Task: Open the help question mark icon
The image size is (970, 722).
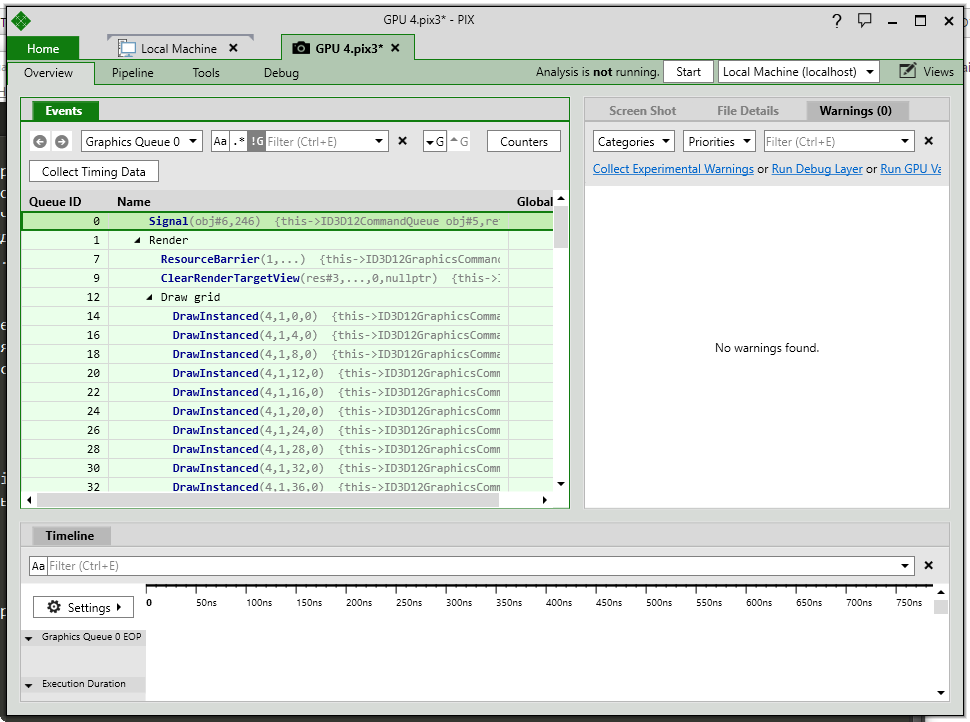Action: [836, 21]
